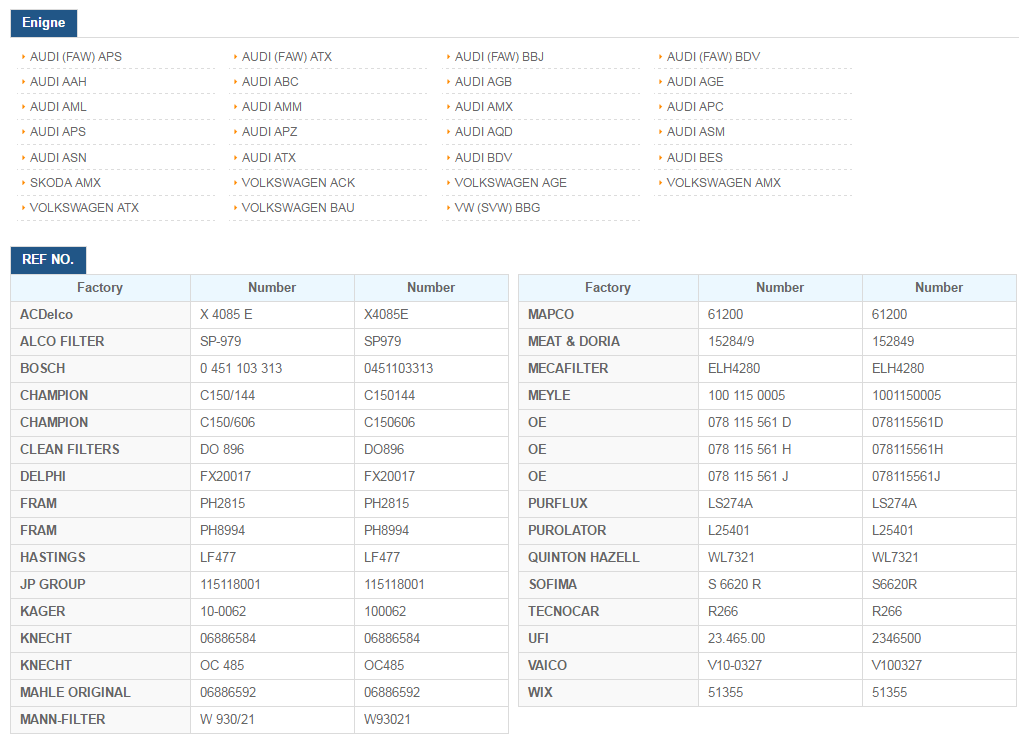Select the JP GROUP factory cell
Image resolution: width=1029 pixels, height=742 pixels.
(x=100, y=584)
